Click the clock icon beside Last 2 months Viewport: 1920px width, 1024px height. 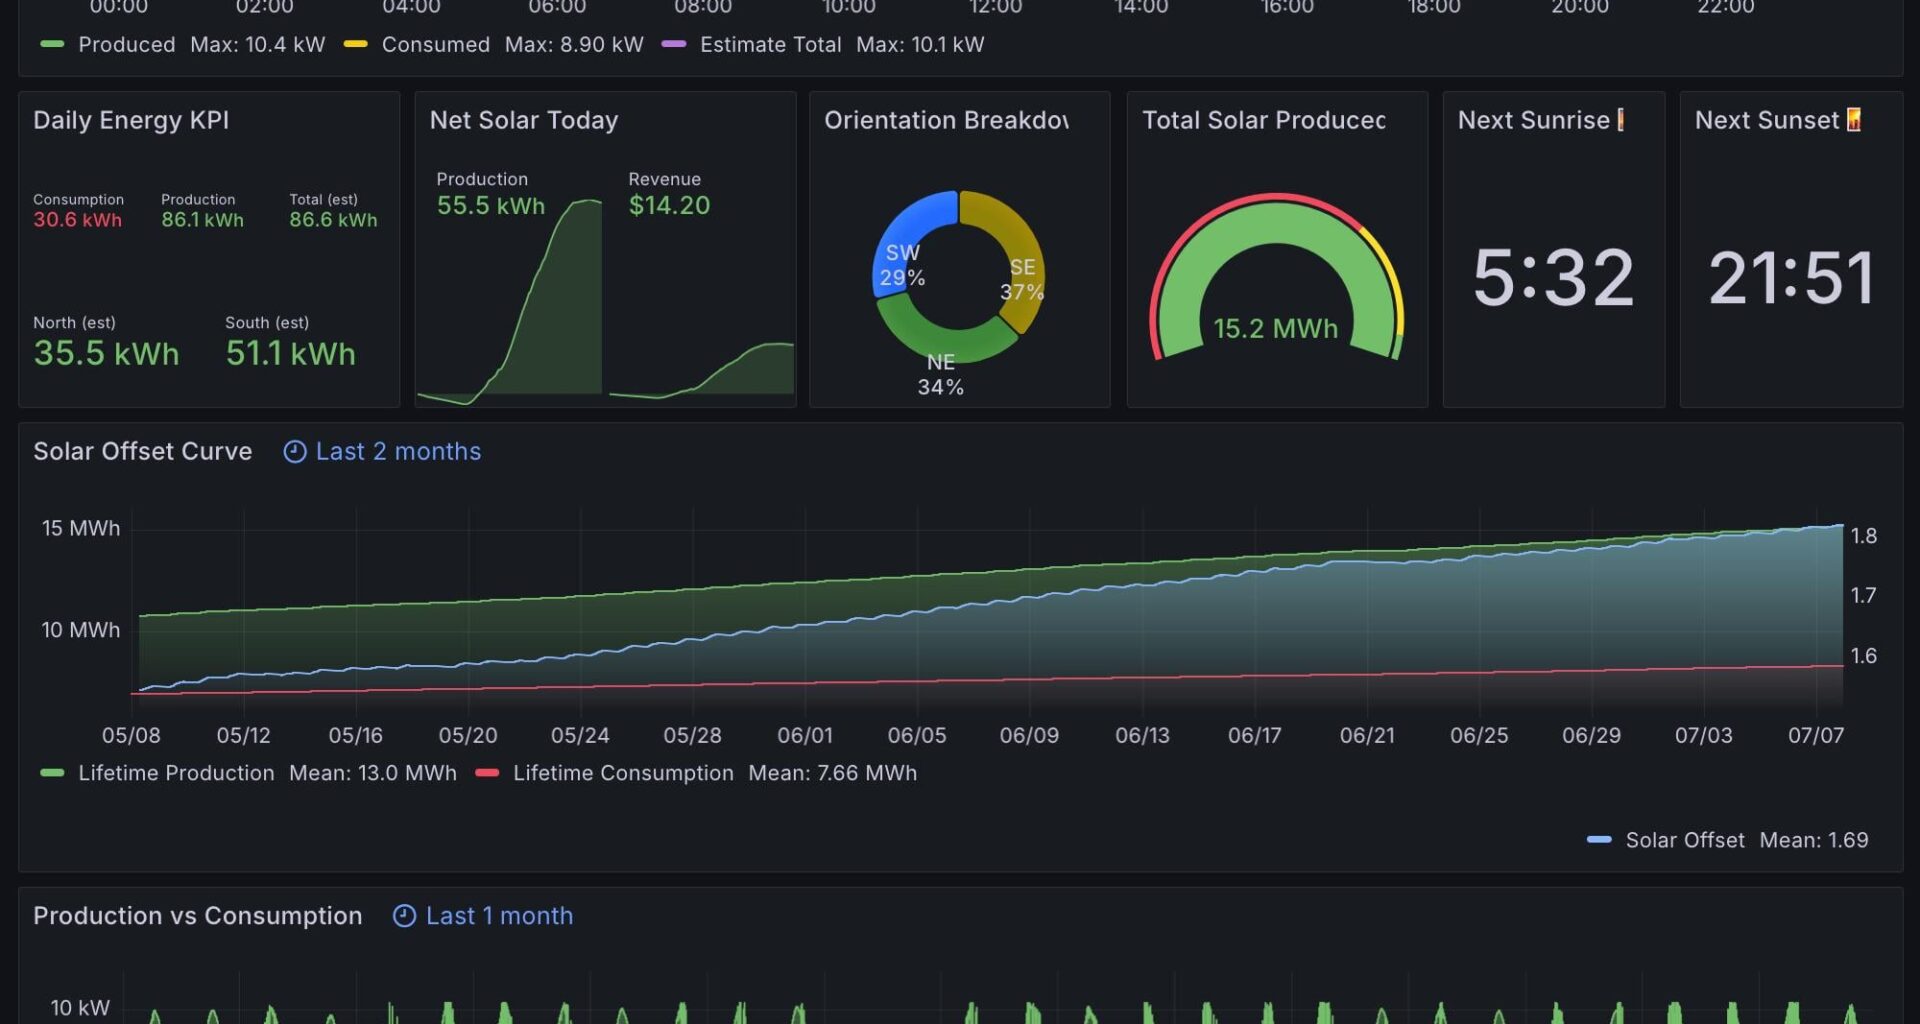(293, 452)
